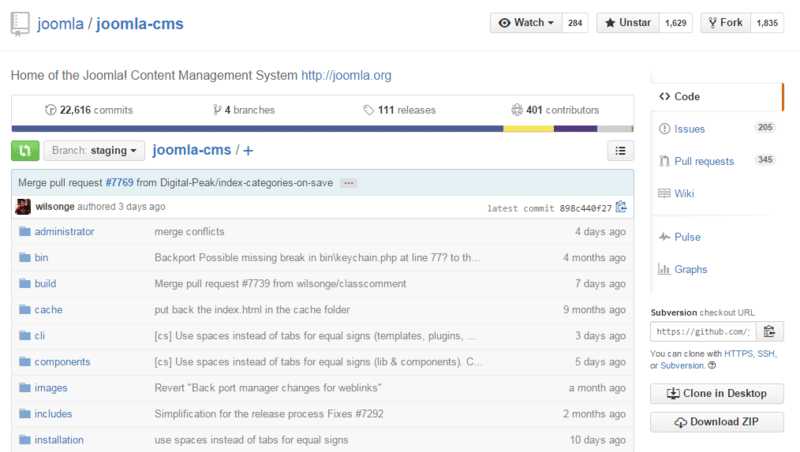The width and height of the screenshot is (800, 452).
Task: Open the Issues tab
Action: click(x=689, y=129)
